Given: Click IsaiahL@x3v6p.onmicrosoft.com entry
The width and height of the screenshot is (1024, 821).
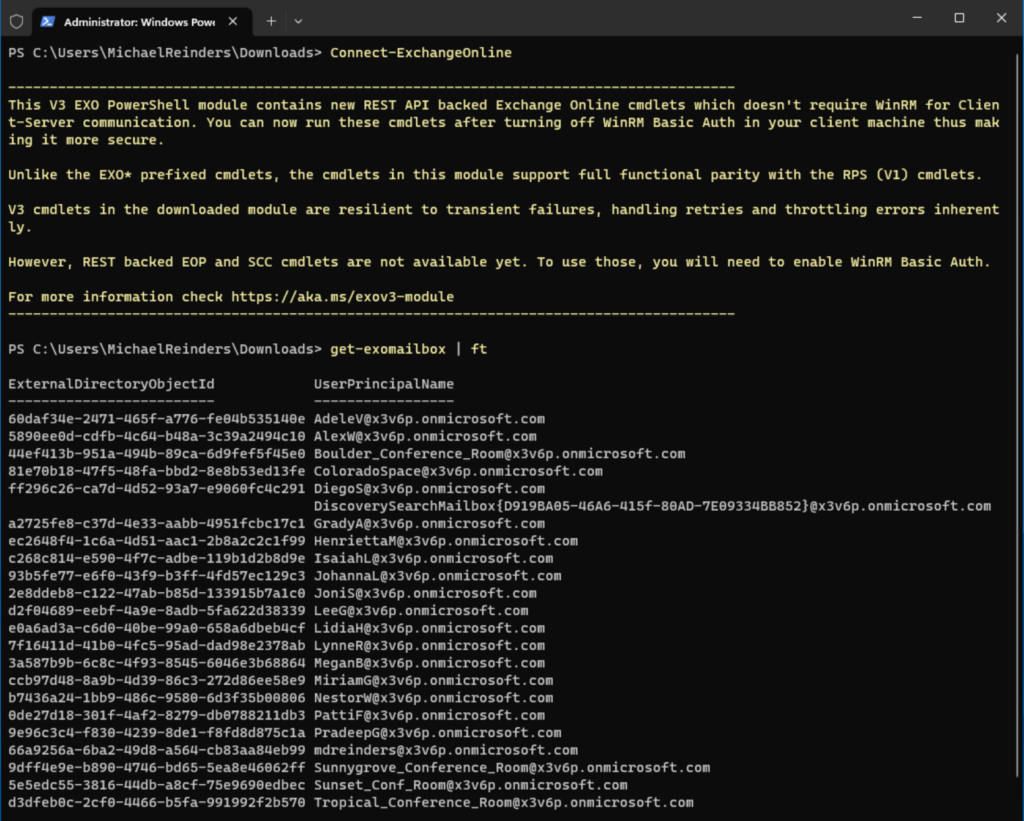Looking at the screenshot, I should 433,558.
